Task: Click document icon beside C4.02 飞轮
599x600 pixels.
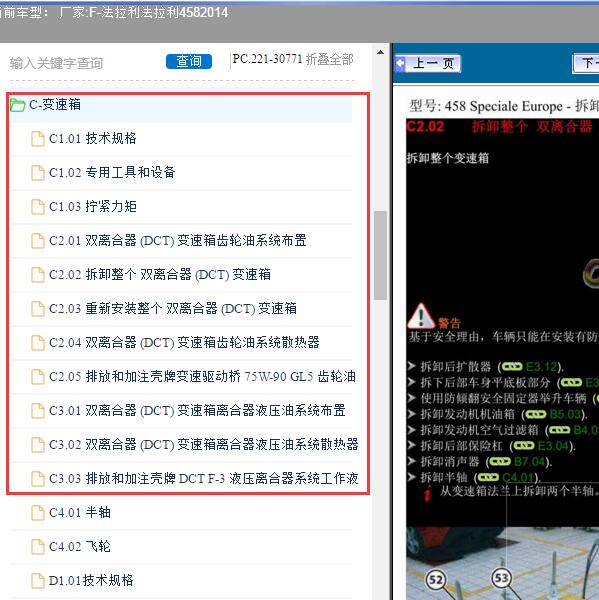Action: point(38,547)
